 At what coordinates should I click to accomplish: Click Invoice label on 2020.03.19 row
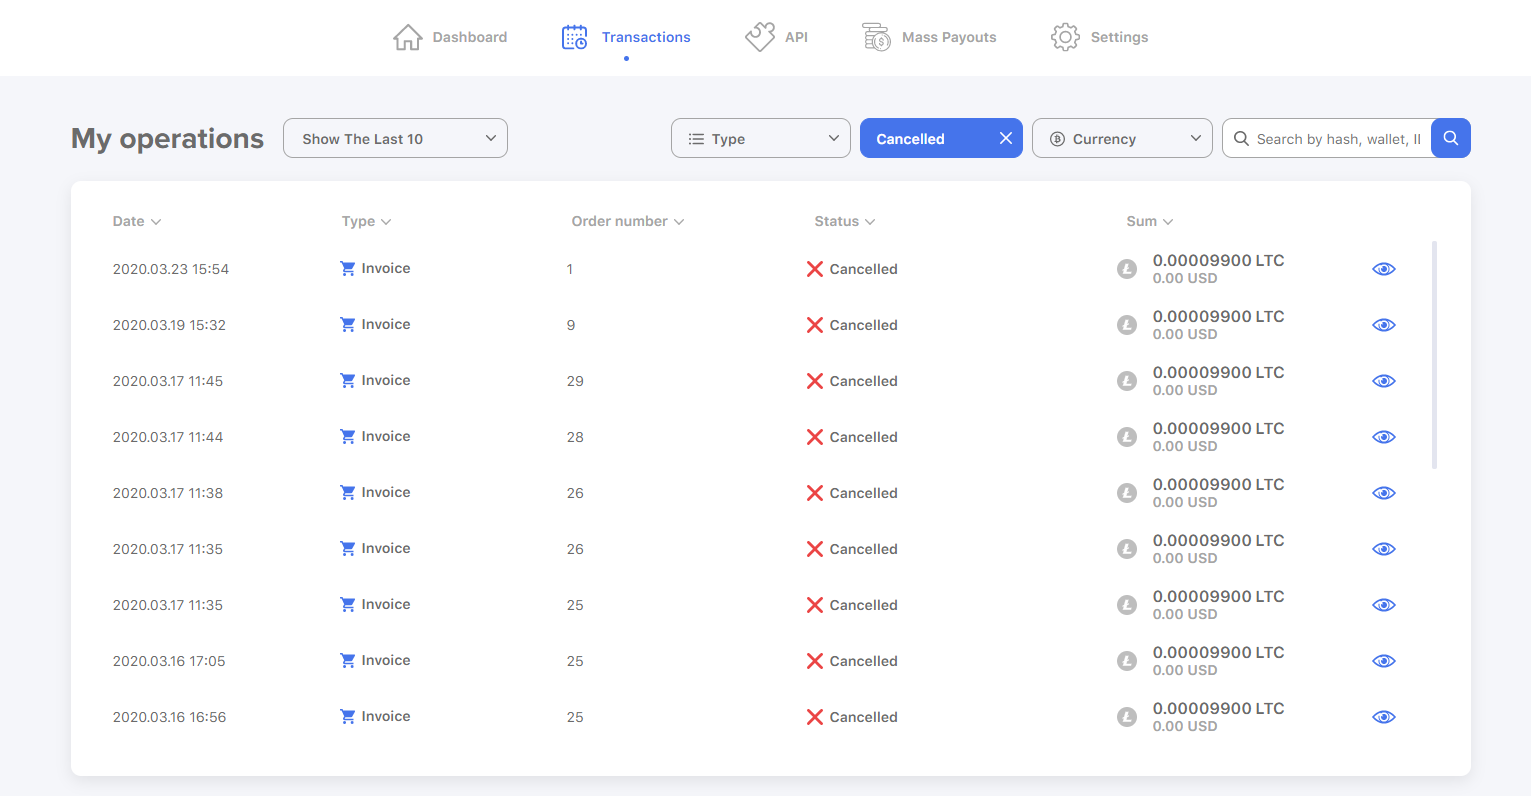point(386,324)
